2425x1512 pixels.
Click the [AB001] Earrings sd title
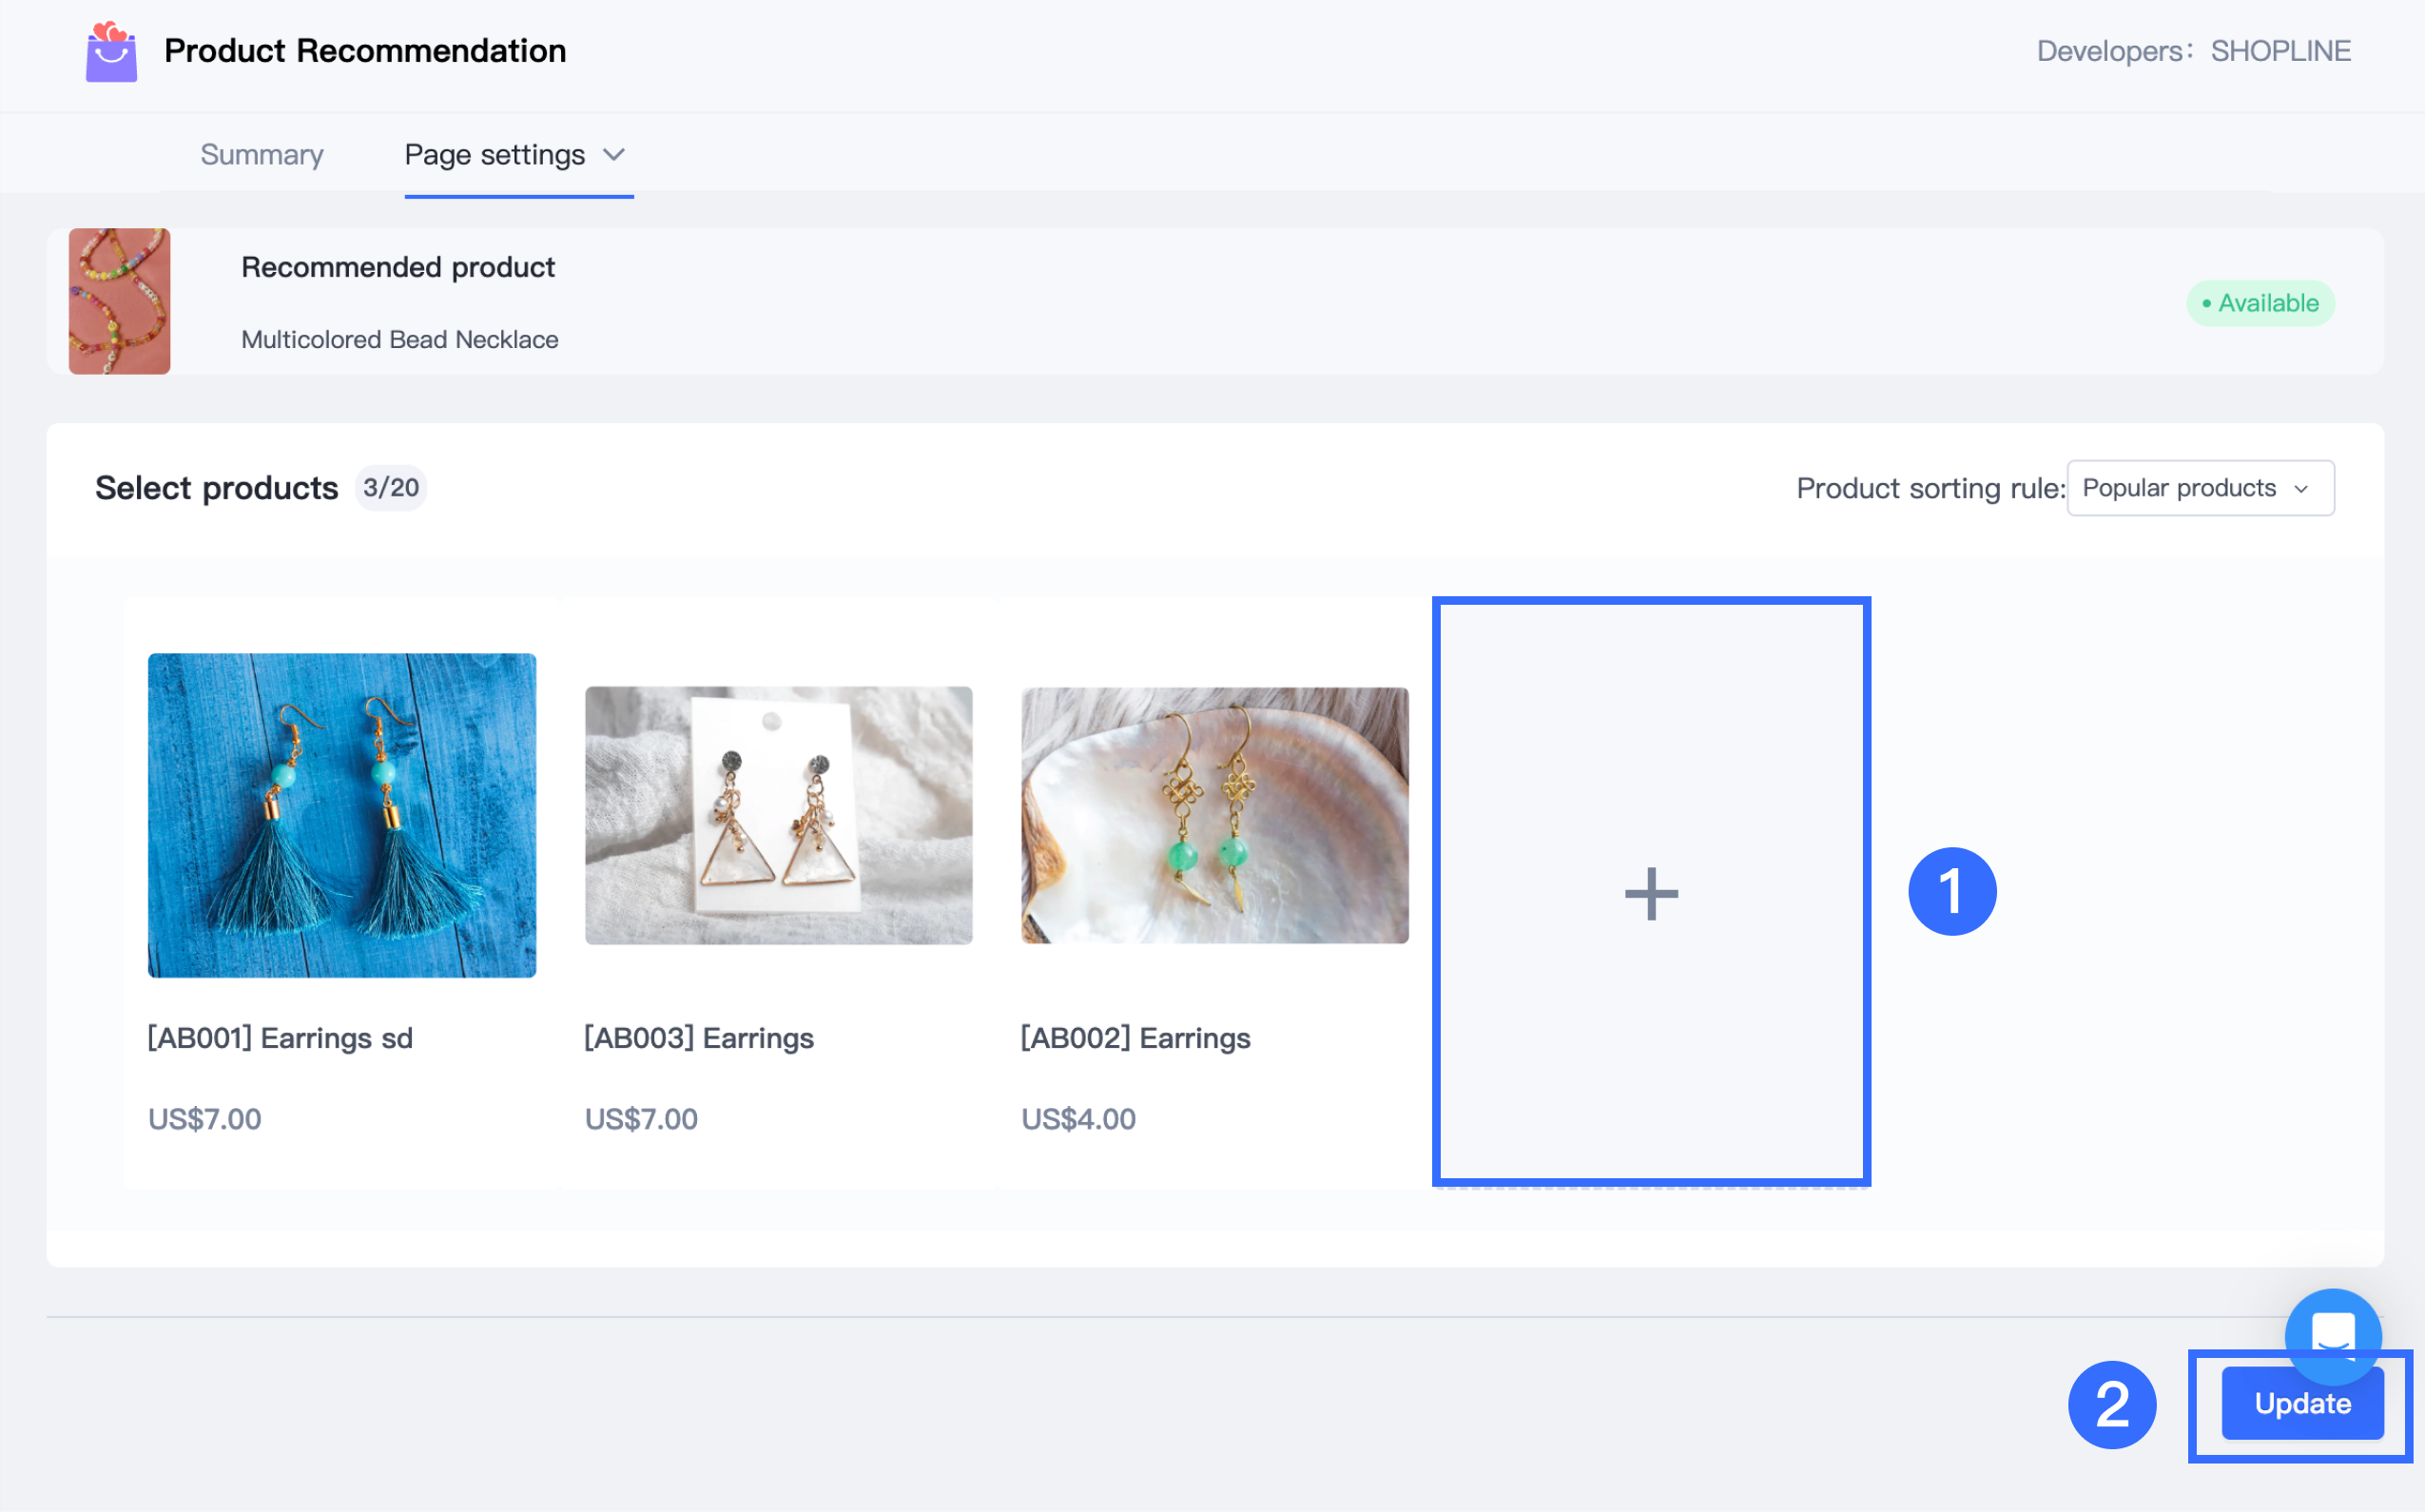click(x=280, y=1038)
